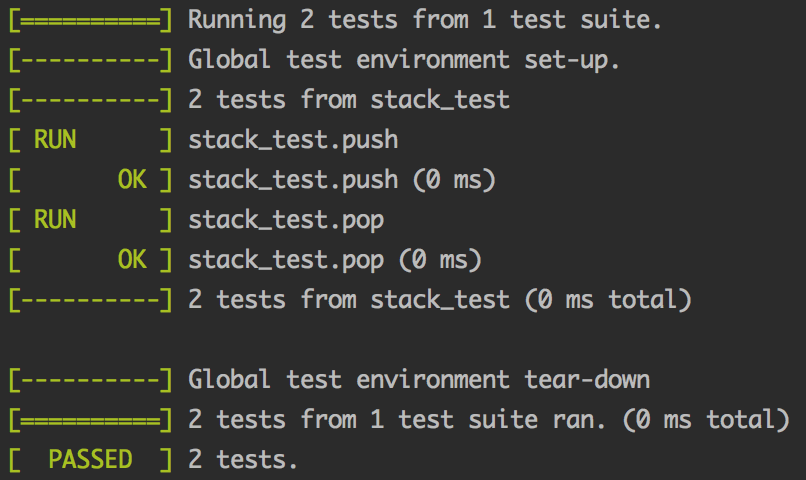
Task: Click the green PASSED status tag
Action: point(90,459)
